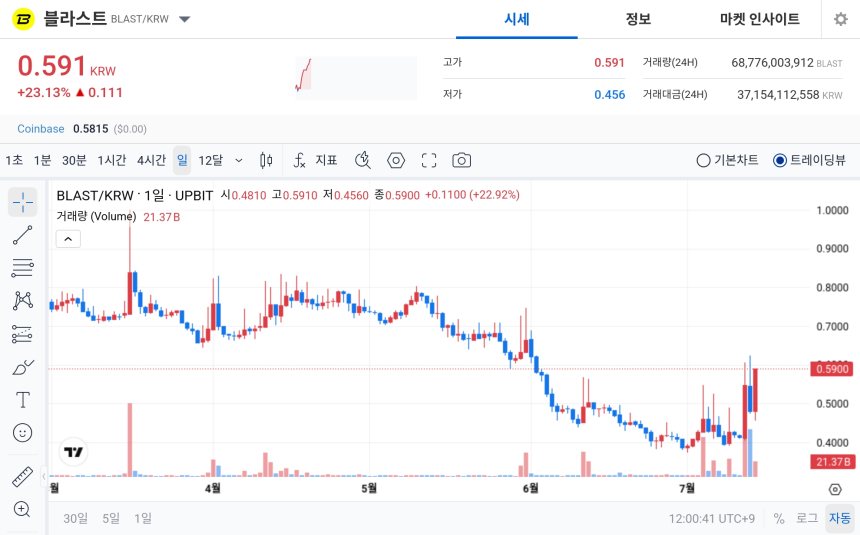Toggle 자동 auto scale
860x535 pixels.
(x=840, y=519)
